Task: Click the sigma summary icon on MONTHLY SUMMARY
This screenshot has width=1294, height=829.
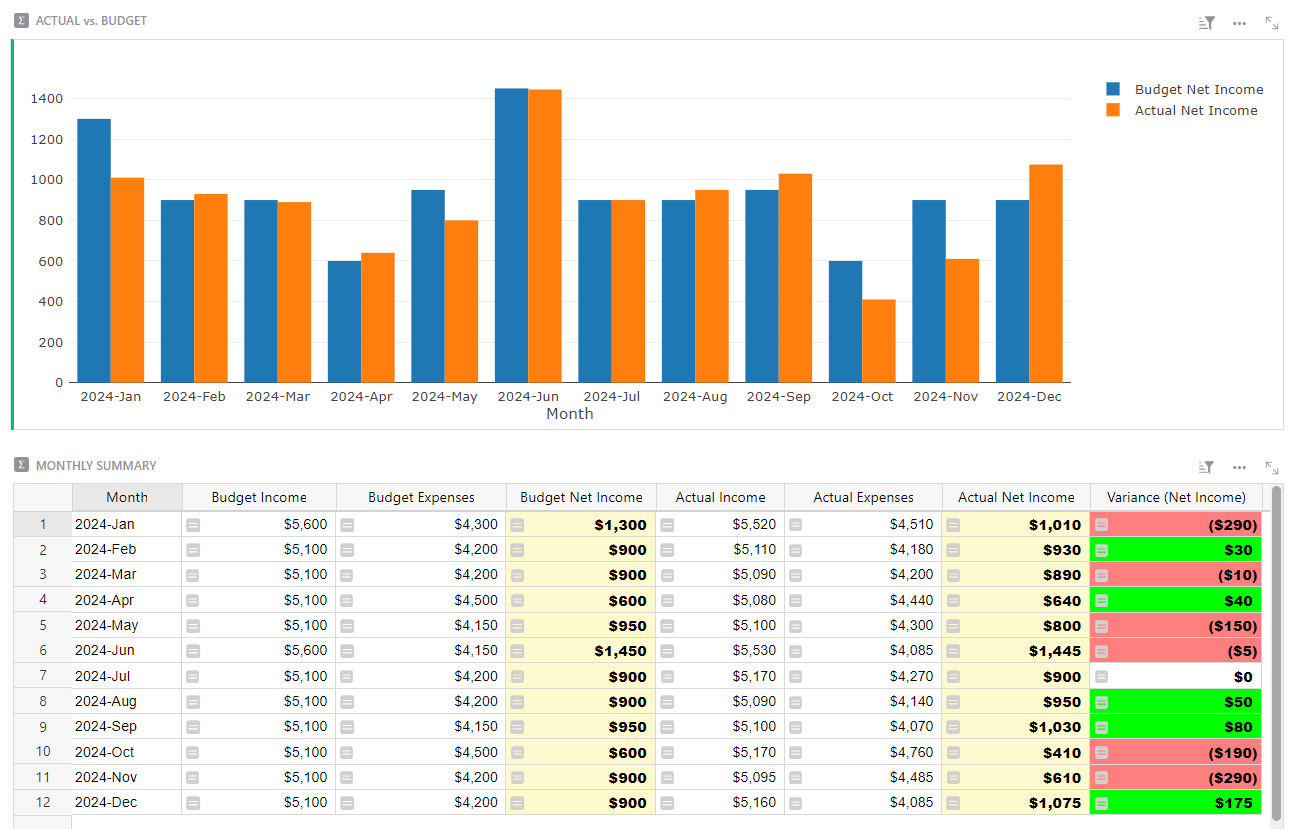Action: coord(19,465)
